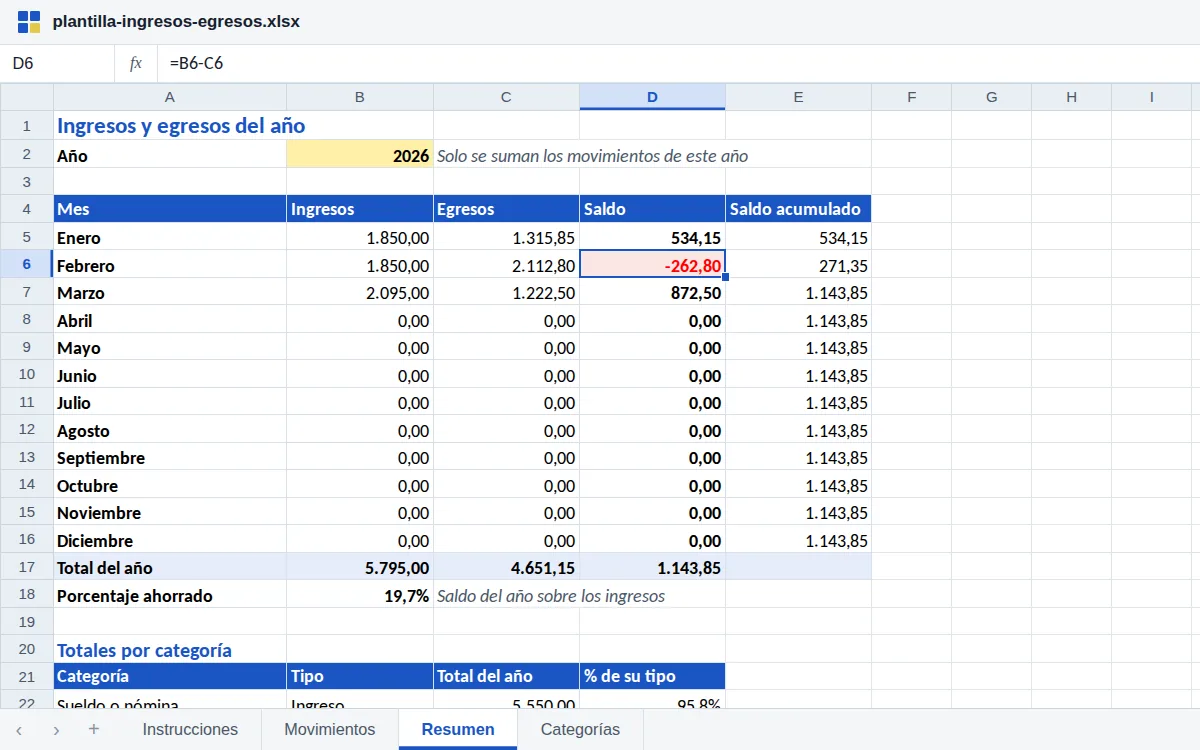Click the 'Total del año' label
Viewport: 1200px width, 750px height.
[x=170, y=567]
